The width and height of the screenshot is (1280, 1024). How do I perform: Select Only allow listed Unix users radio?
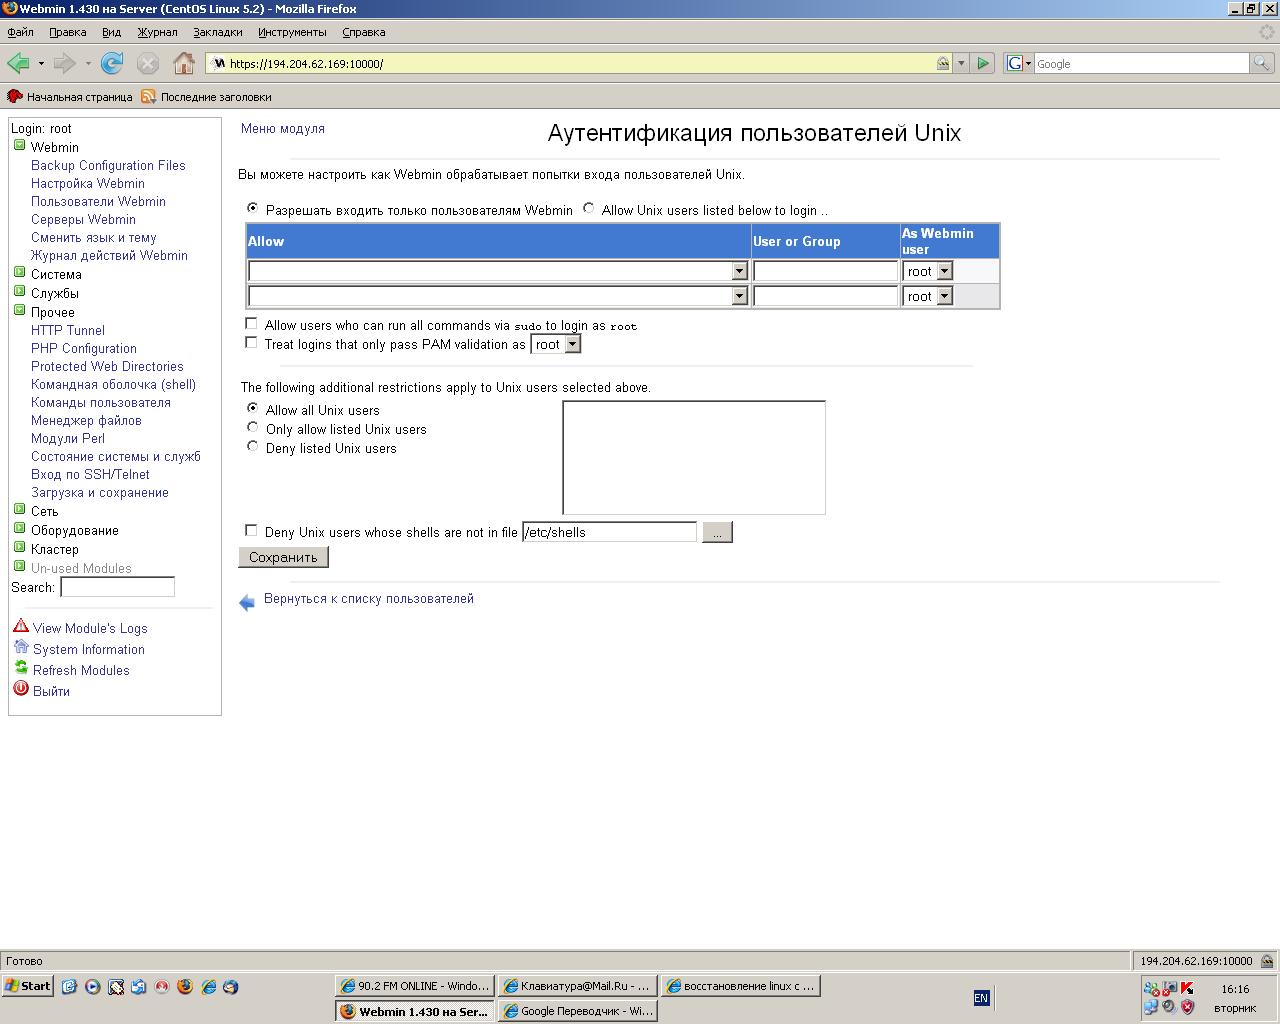[x=252, y=427]
